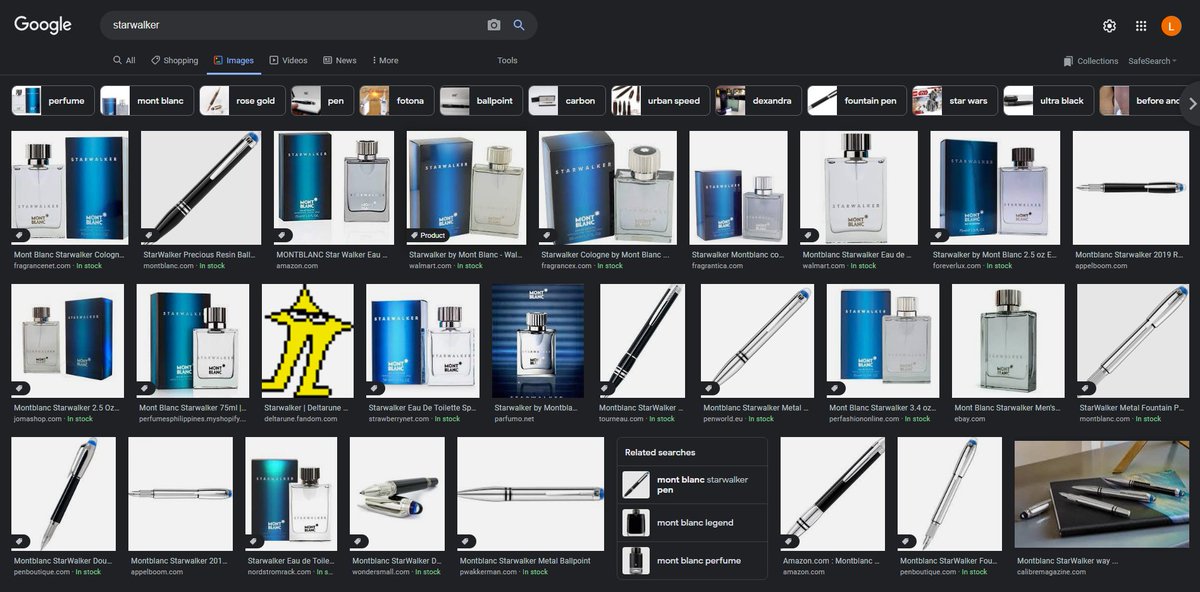Filter results by fotona chip
This screenshot has width=1200, height=592.
click(x=397, y=101)
